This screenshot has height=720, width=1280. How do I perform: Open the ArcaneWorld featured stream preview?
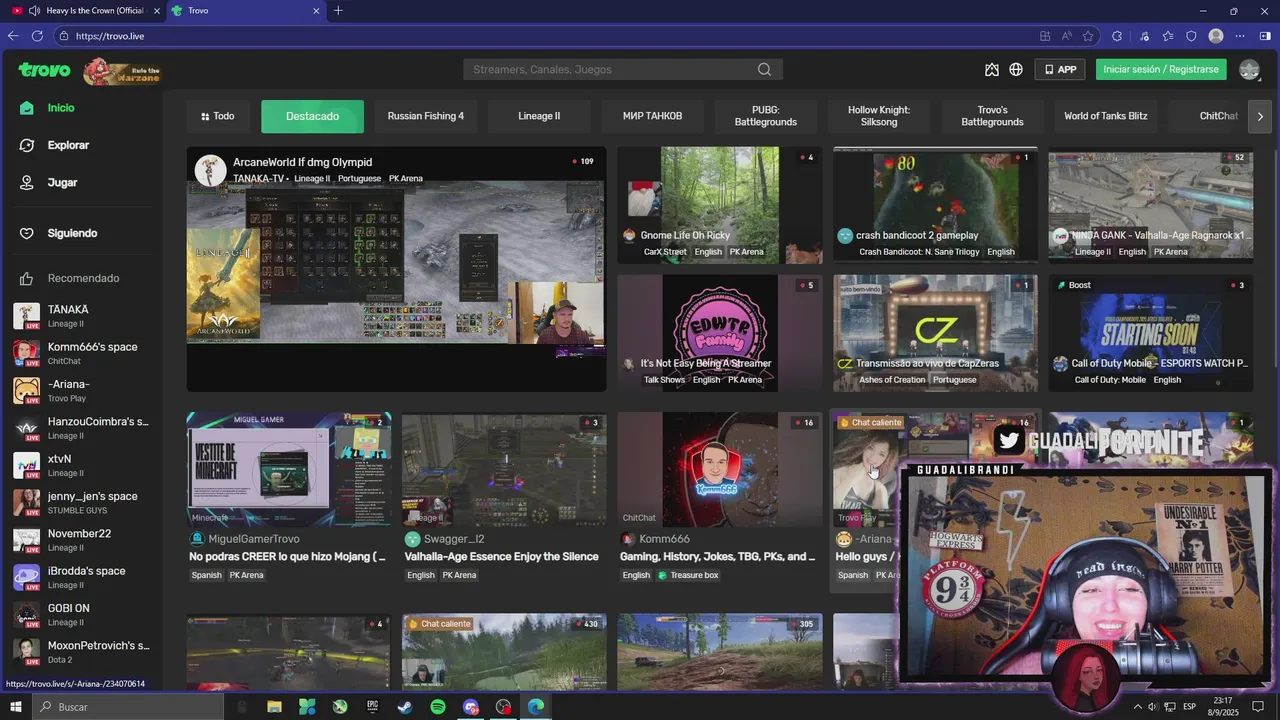[x=396, y=269]
